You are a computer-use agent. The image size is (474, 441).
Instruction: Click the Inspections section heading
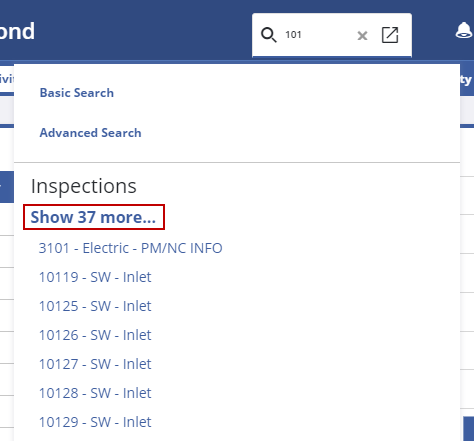point(84,186)
